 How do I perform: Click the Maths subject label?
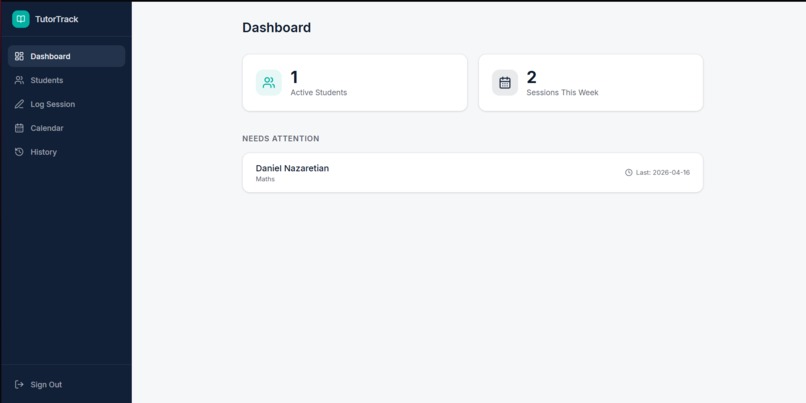click(265, 179)
